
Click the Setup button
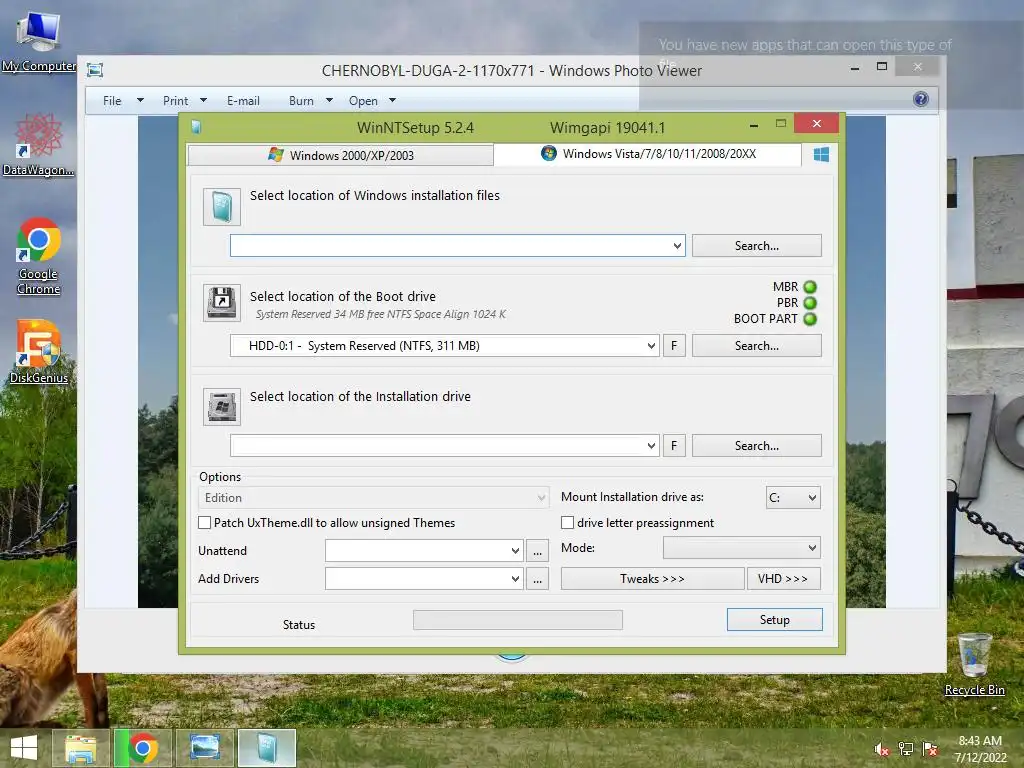775,620
